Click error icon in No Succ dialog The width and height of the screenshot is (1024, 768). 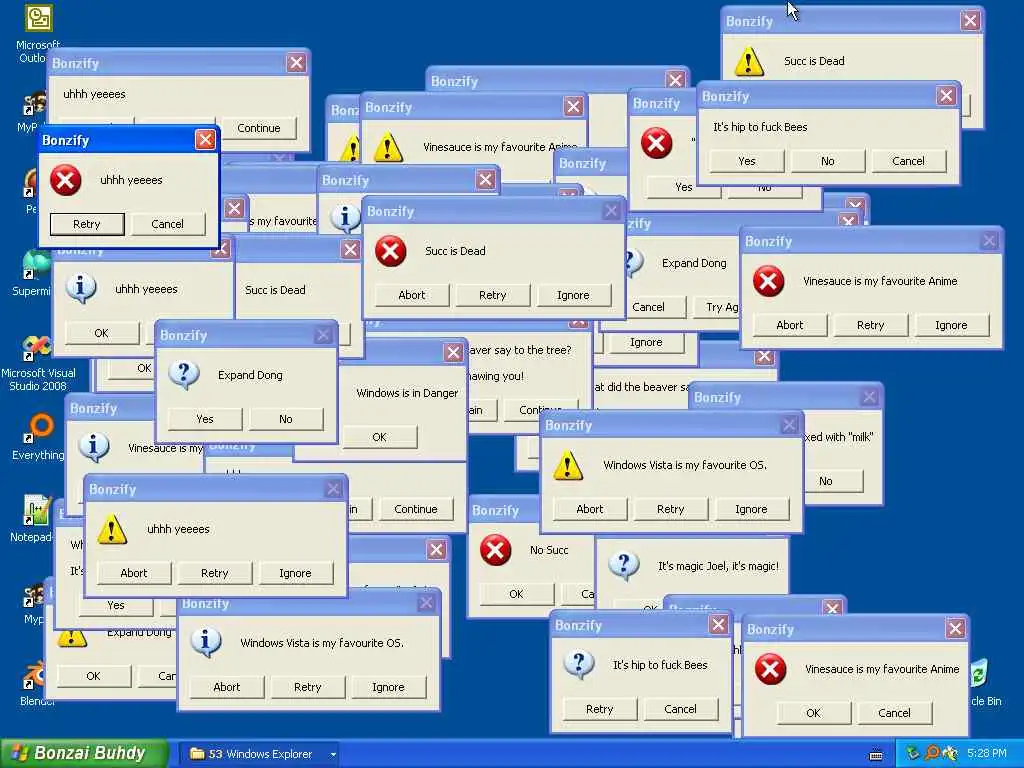coord(496,550)
